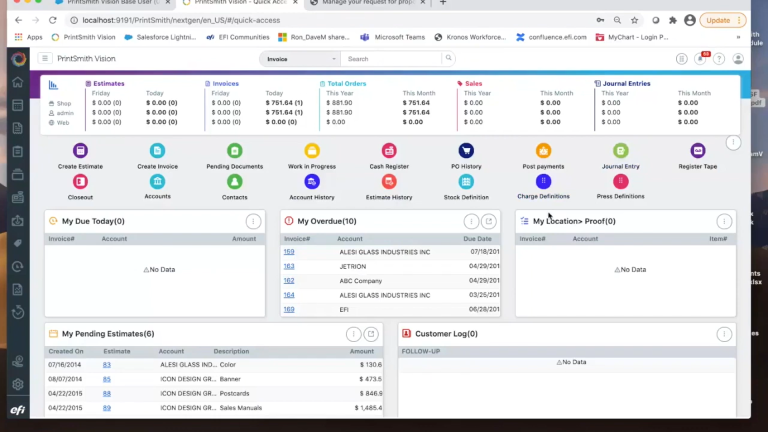Open pending estimate 83 link

[x=107, y=364]
